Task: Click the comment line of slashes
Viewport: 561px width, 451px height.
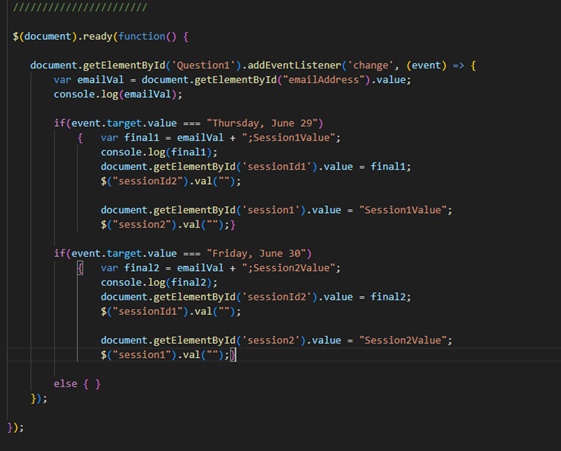Action: pyautogui.click(x=80, y=7)
